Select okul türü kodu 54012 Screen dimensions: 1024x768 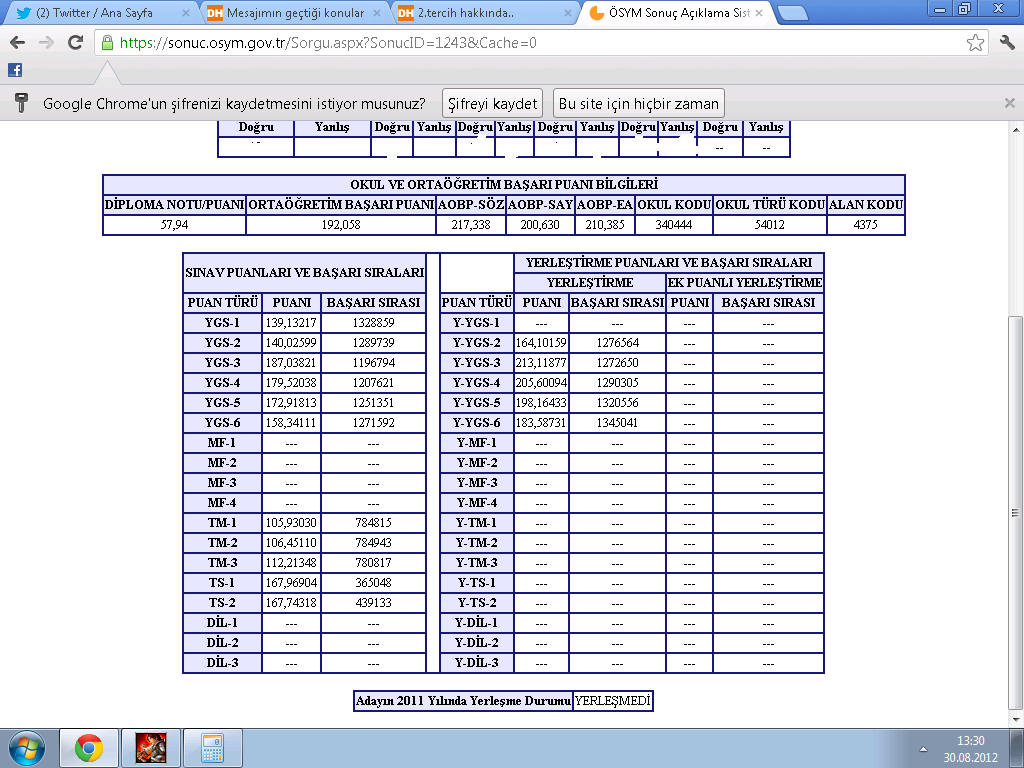click(770, 225)
